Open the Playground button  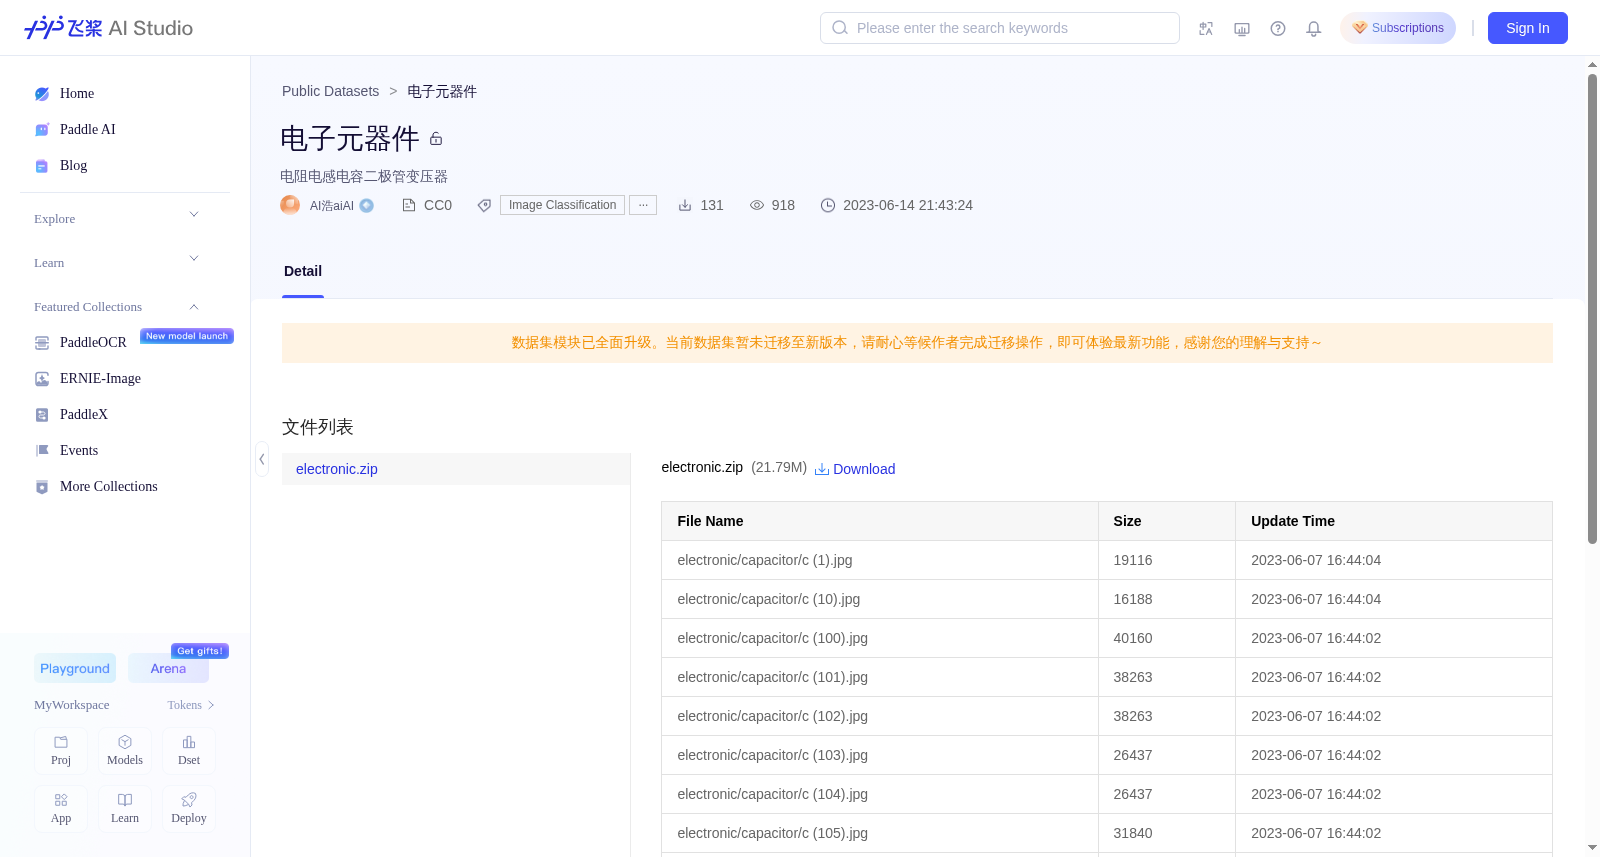coord(75,668)
